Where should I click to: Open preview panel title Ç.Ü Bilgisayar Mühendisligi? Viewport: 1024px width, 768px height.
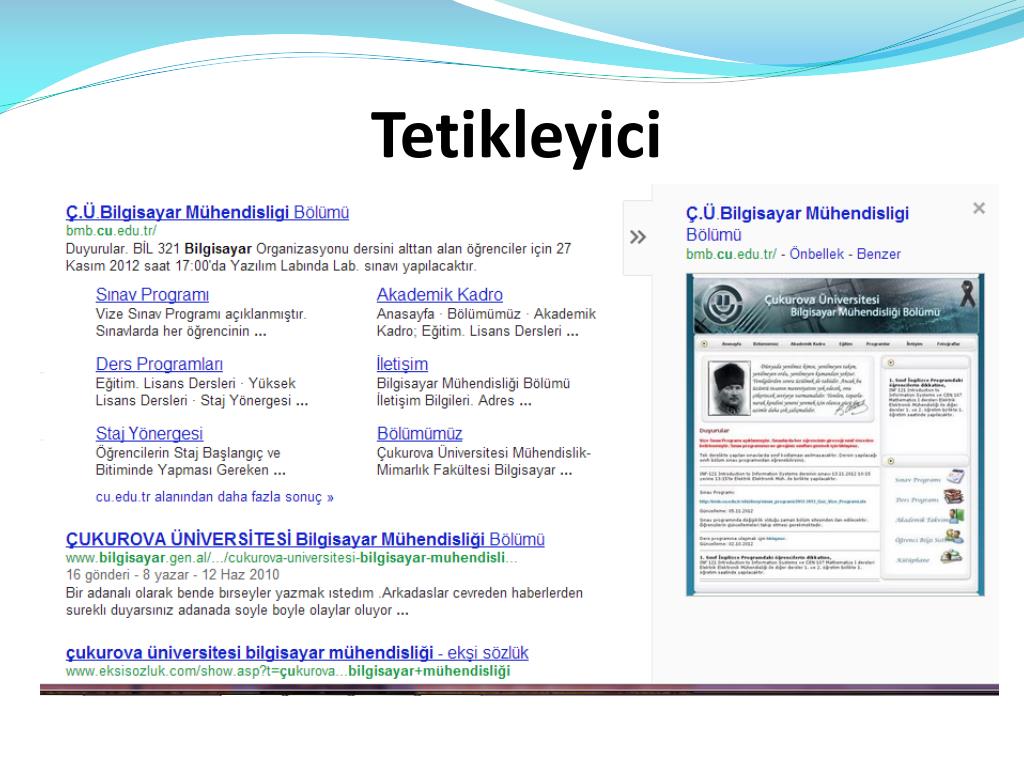click(797, 224)
